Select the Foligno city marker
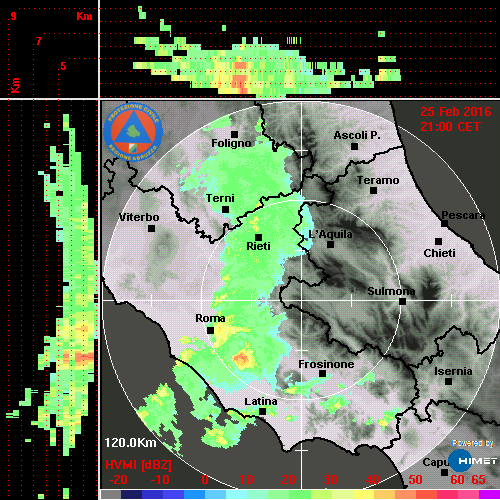This screenshot has width=500, height=500. click(x=235, y=134)
